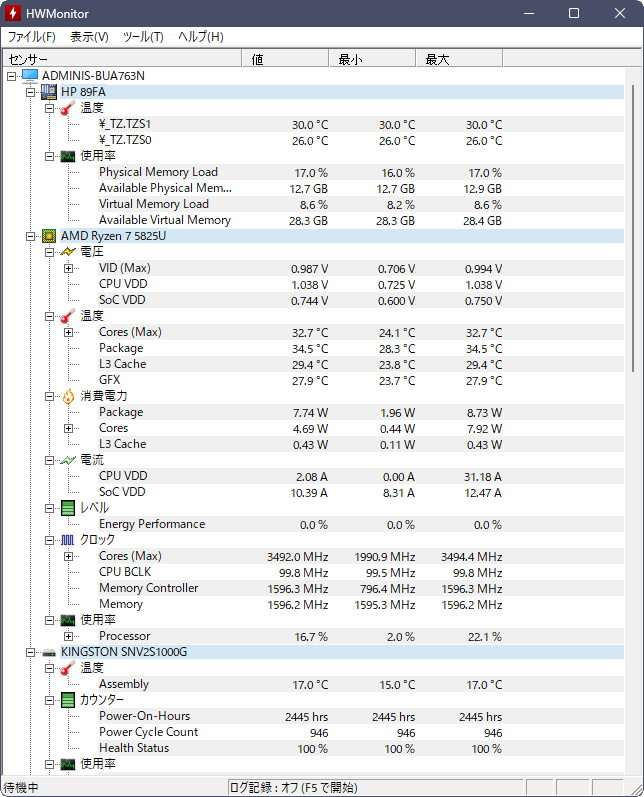Click the flame icon next to 消費電力

(68, 396)
